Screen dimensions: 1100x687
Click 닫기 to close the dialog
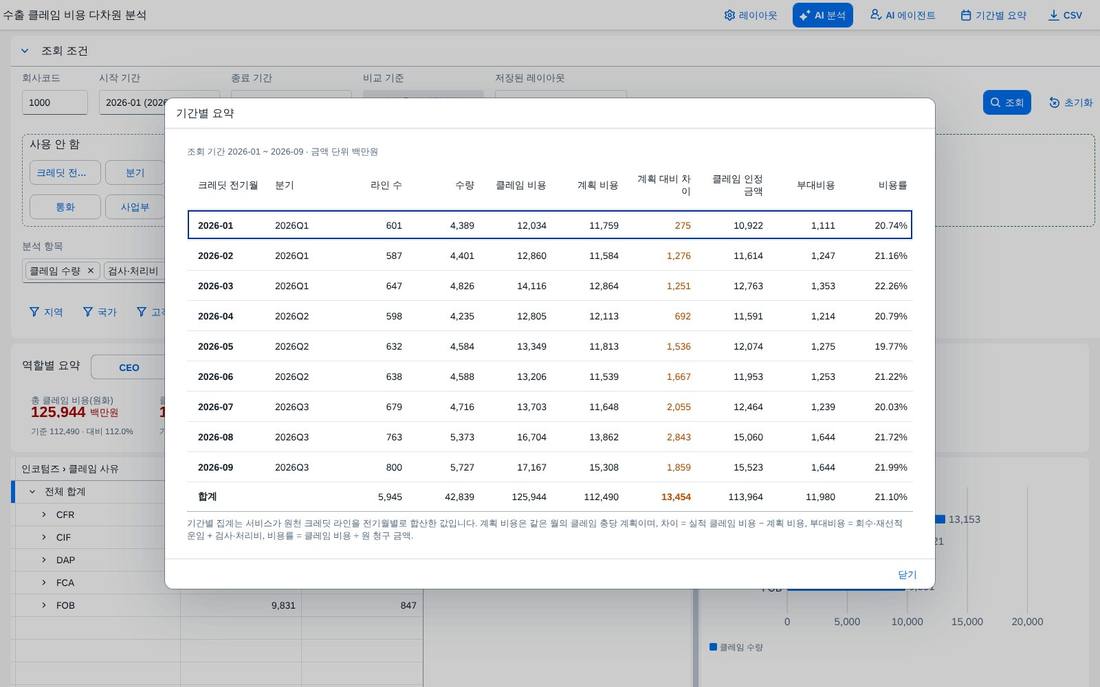coord(907,574)
